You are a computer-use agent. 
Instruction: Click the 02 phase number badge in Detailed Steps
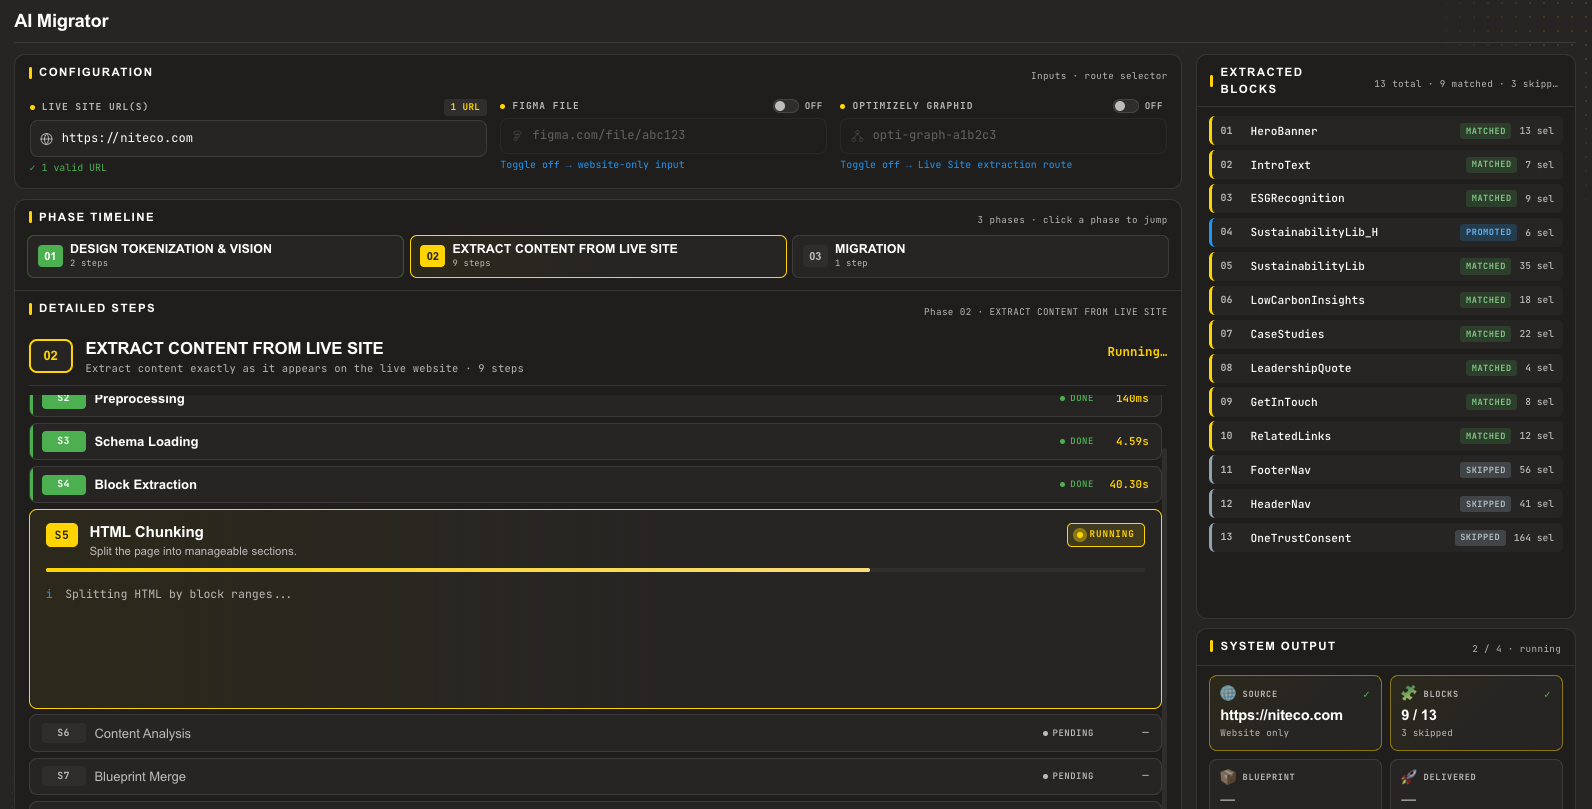[51, 356]
